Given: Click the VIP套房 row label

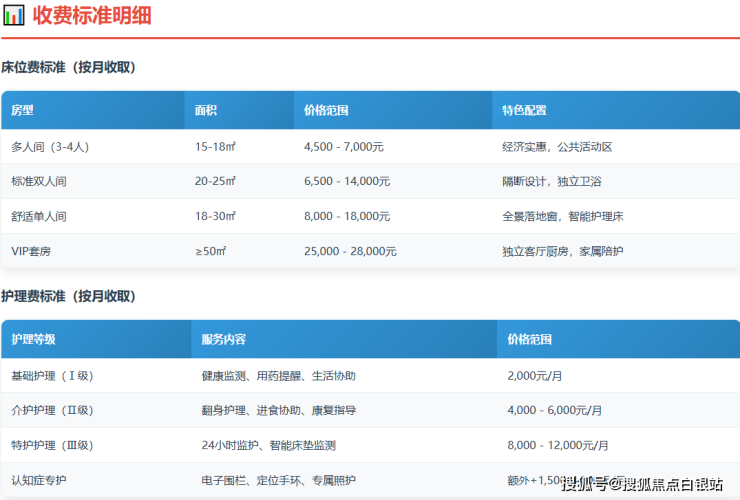Looking at the screenshot, I should pyautogui.click(x=31, y=251).
